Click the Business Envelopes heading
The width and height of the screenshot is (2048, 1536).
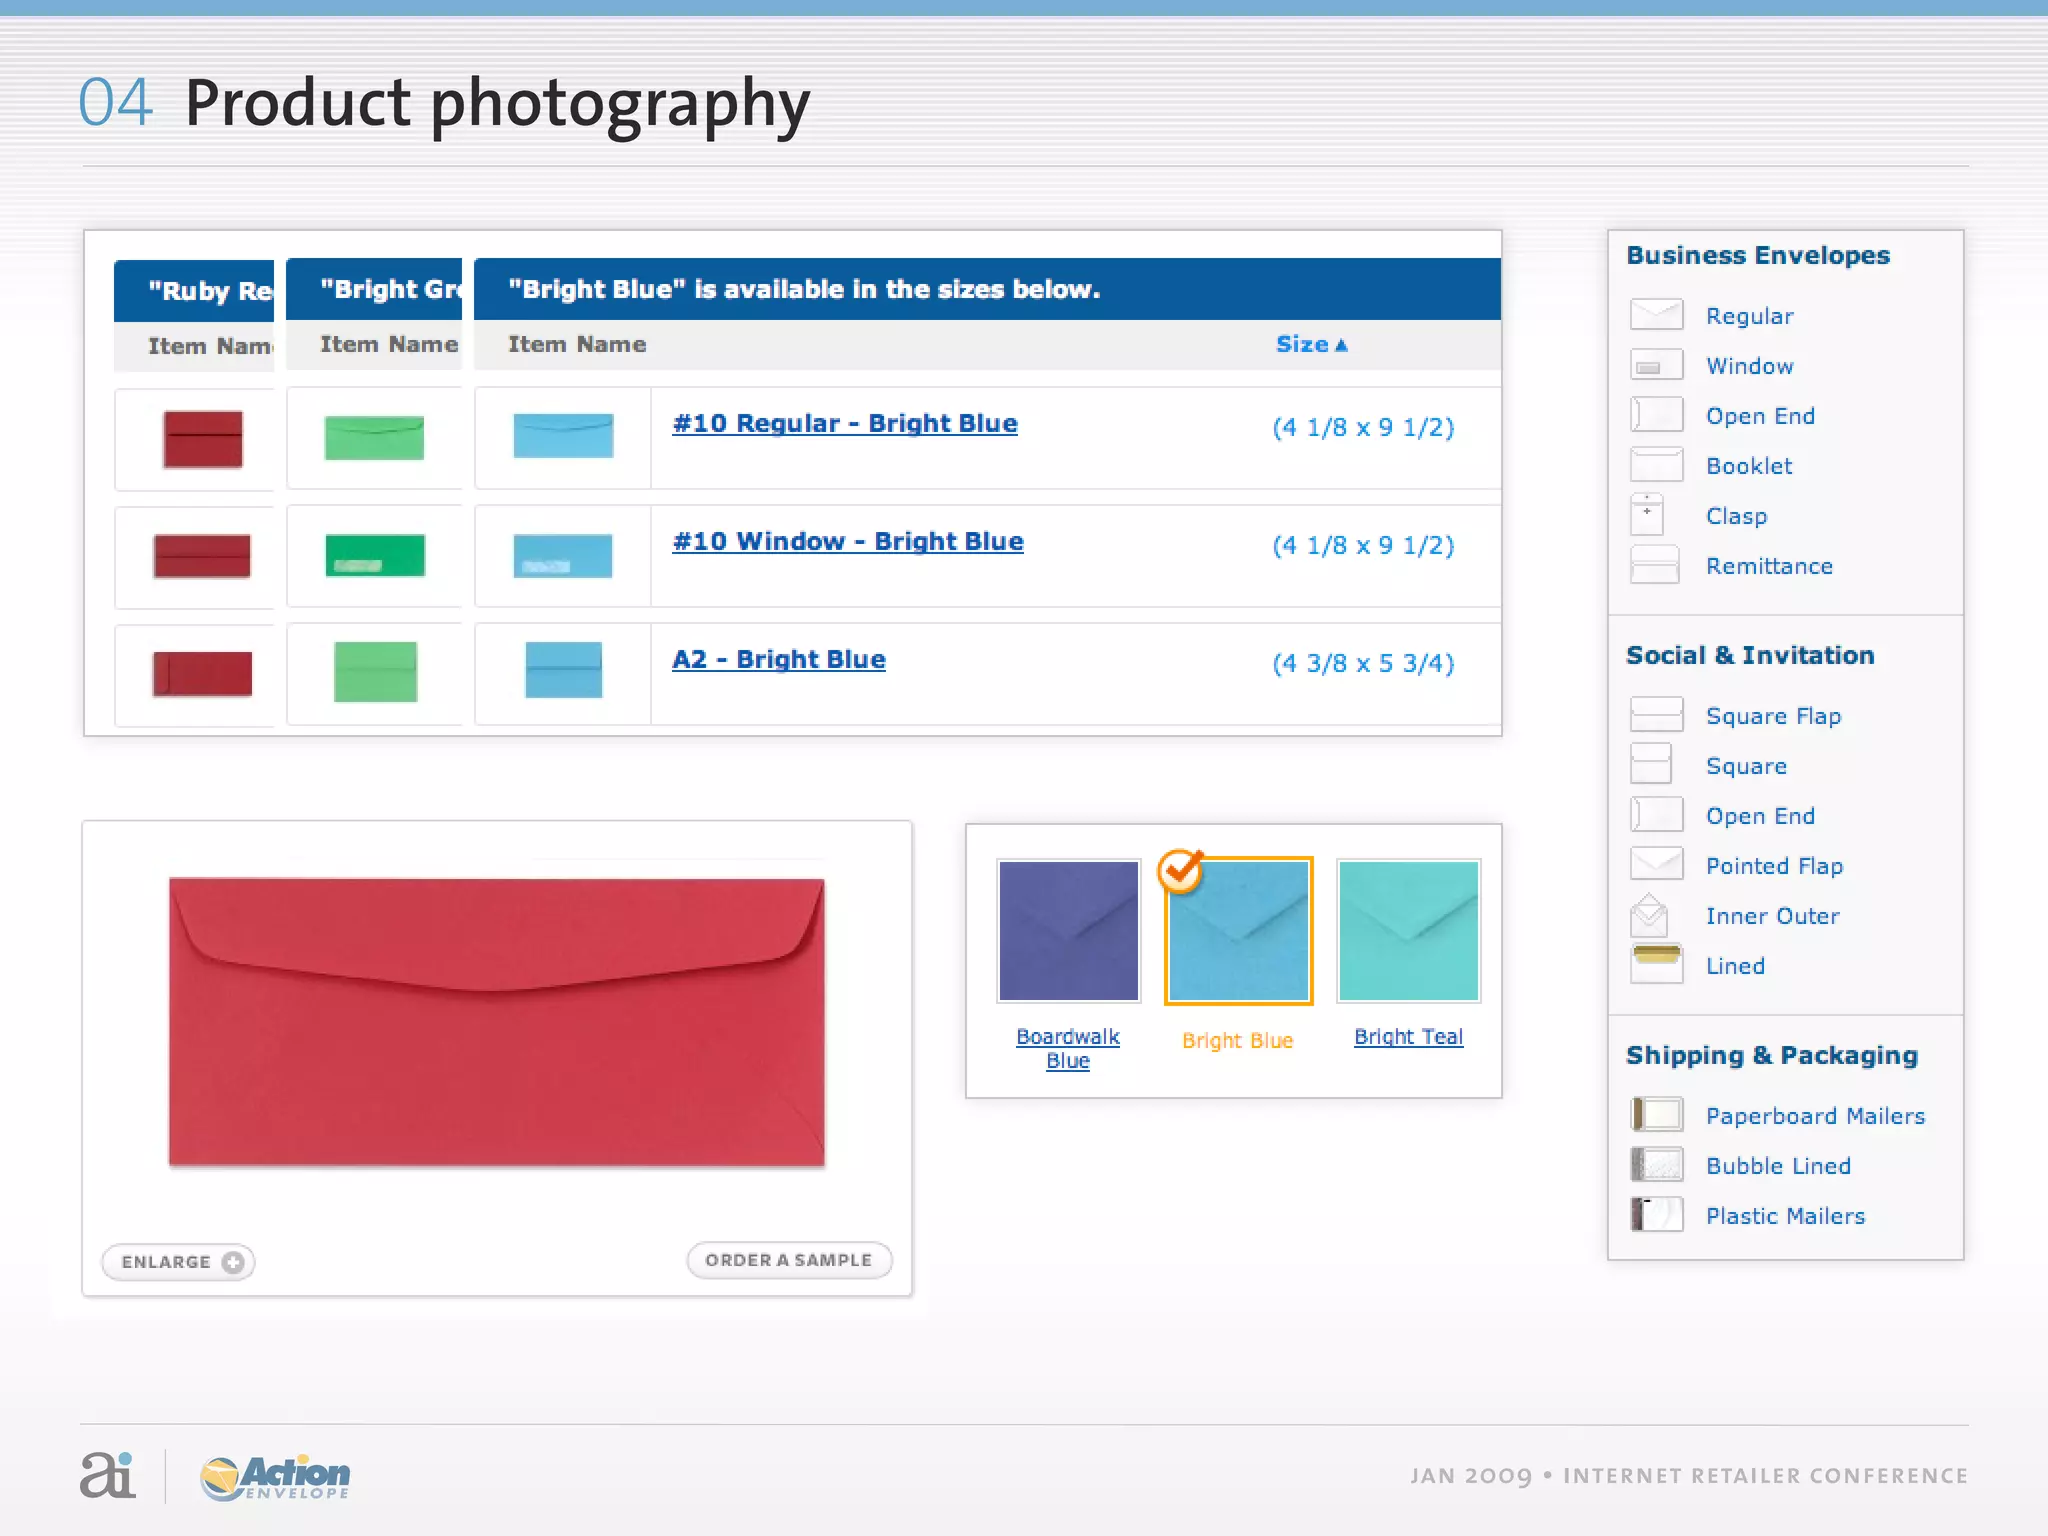[x=1758, y=256]
